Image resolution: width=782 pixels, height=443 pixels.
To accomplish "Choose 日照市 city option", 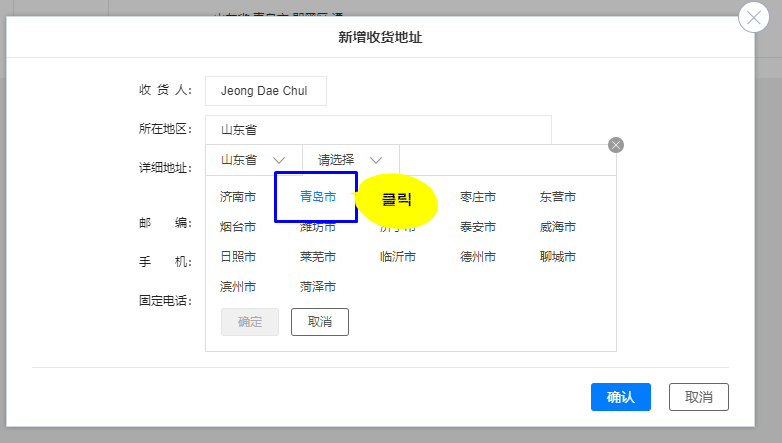I will (x=238, y=257).
